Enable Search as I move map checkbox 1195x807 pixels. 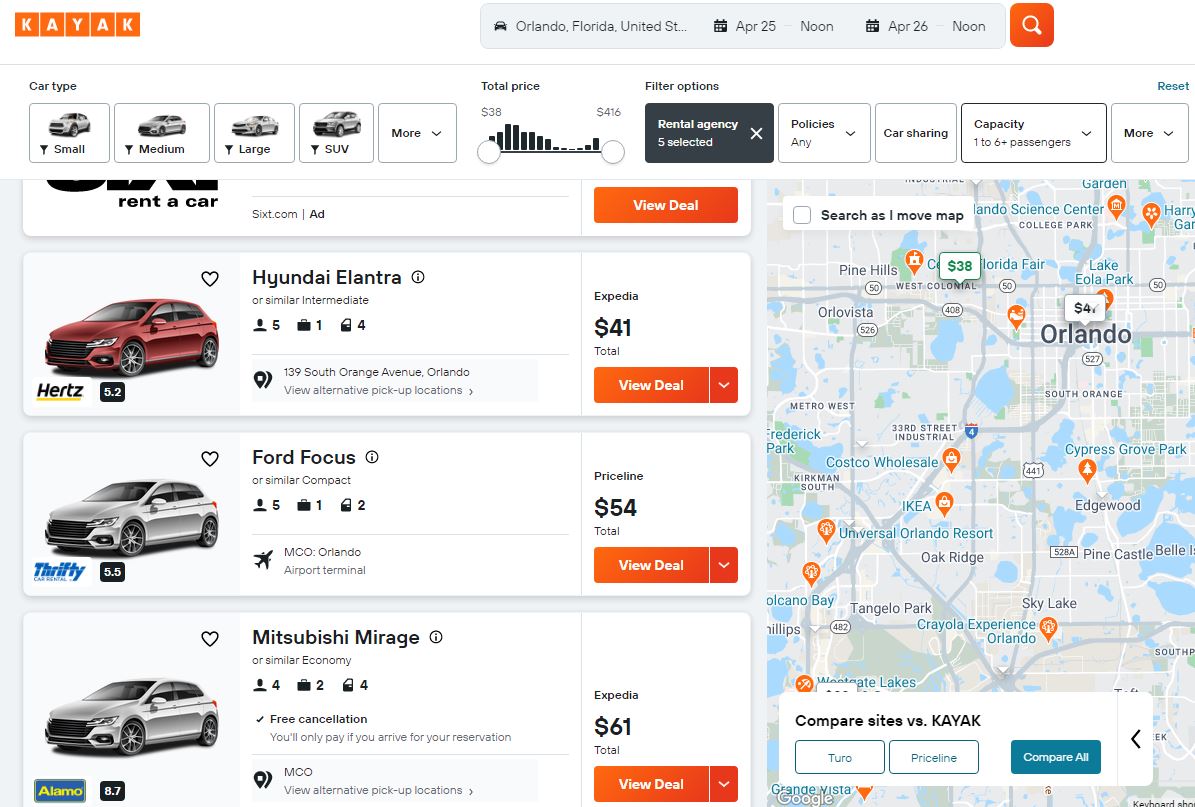(x=802, y=215)
